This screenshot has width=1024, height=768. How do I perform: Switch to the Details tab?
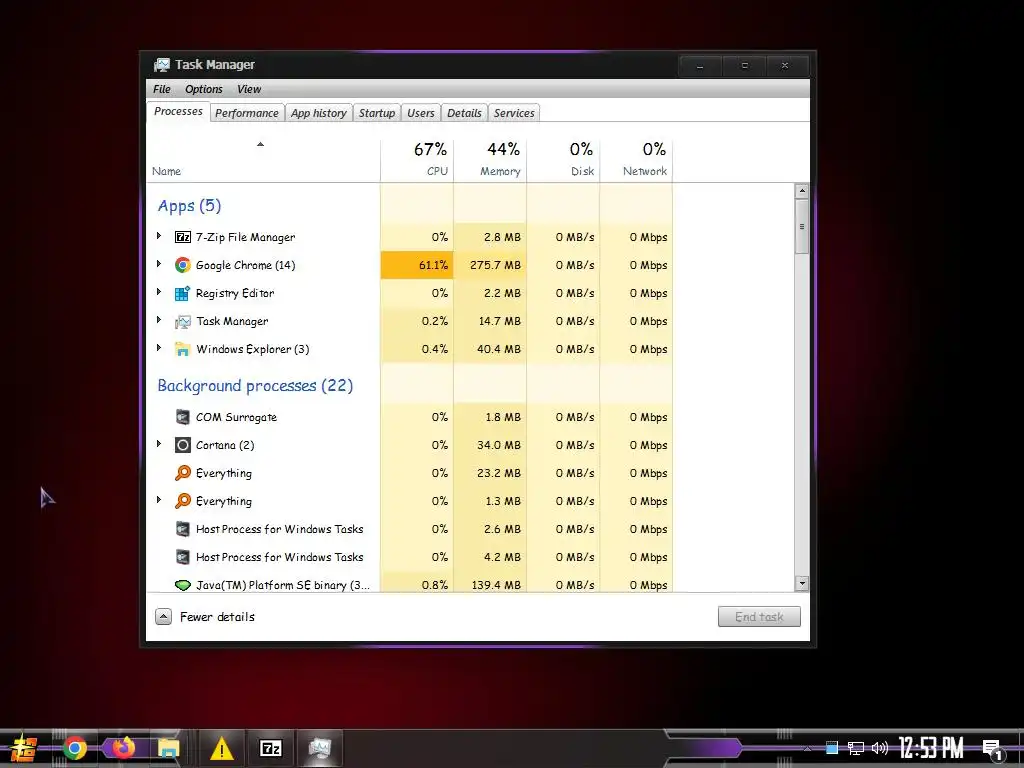click(464, 113)
